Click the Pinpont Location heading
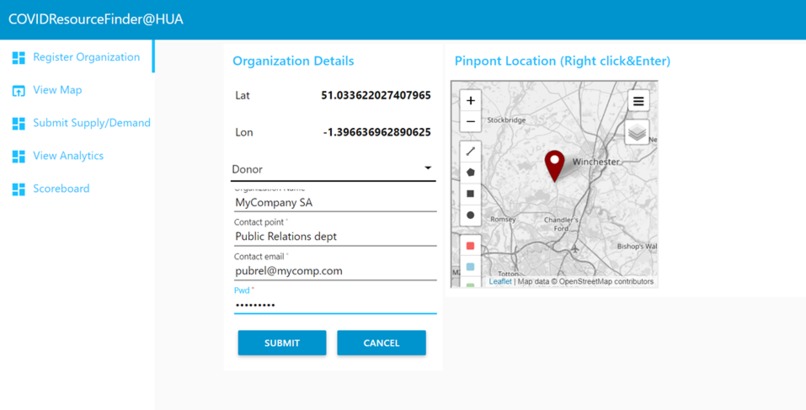Image resolution: width=806 pixels, height=410 pixels. (x=562, y=61)
